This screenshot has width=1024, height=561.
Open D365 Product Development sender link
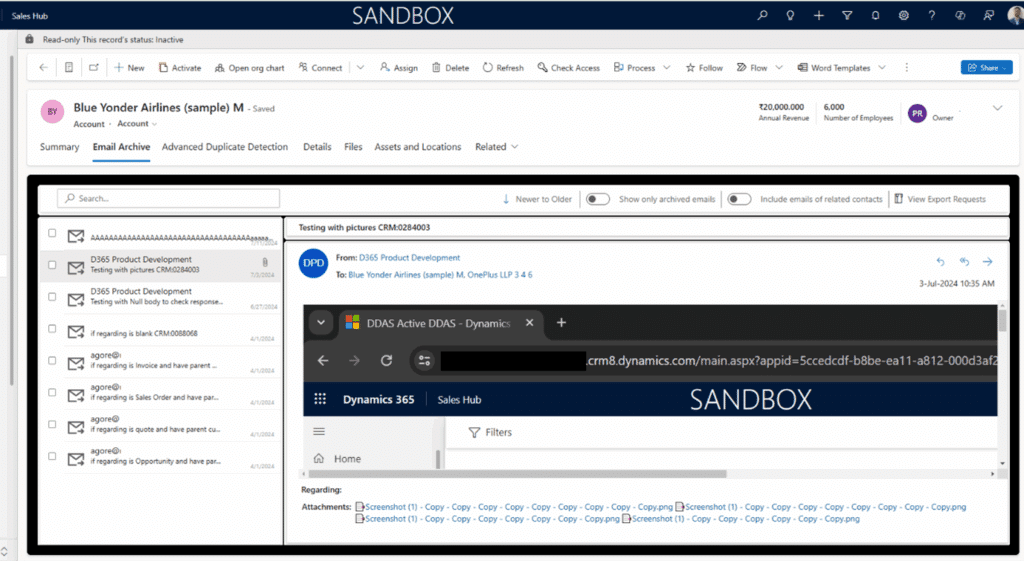pos(409,258)
